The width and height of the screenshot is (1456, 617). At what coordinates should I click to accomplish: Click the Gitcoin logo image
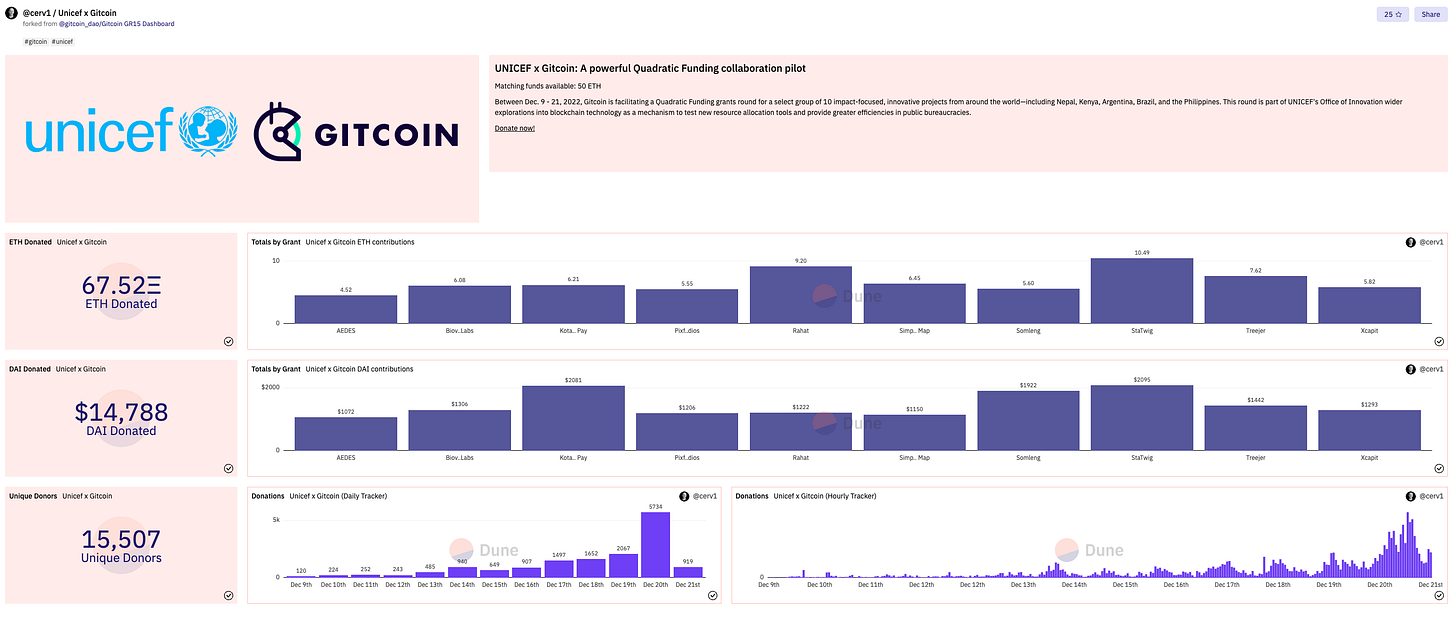pyautogui.click(x=356, y=134)
